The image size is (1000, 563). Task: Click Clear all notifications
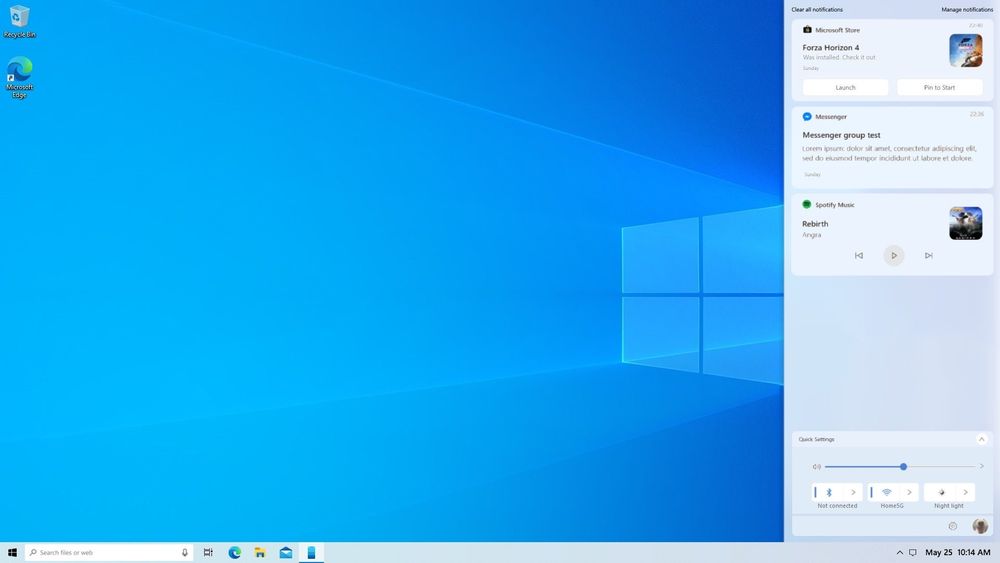coord(817,10)
